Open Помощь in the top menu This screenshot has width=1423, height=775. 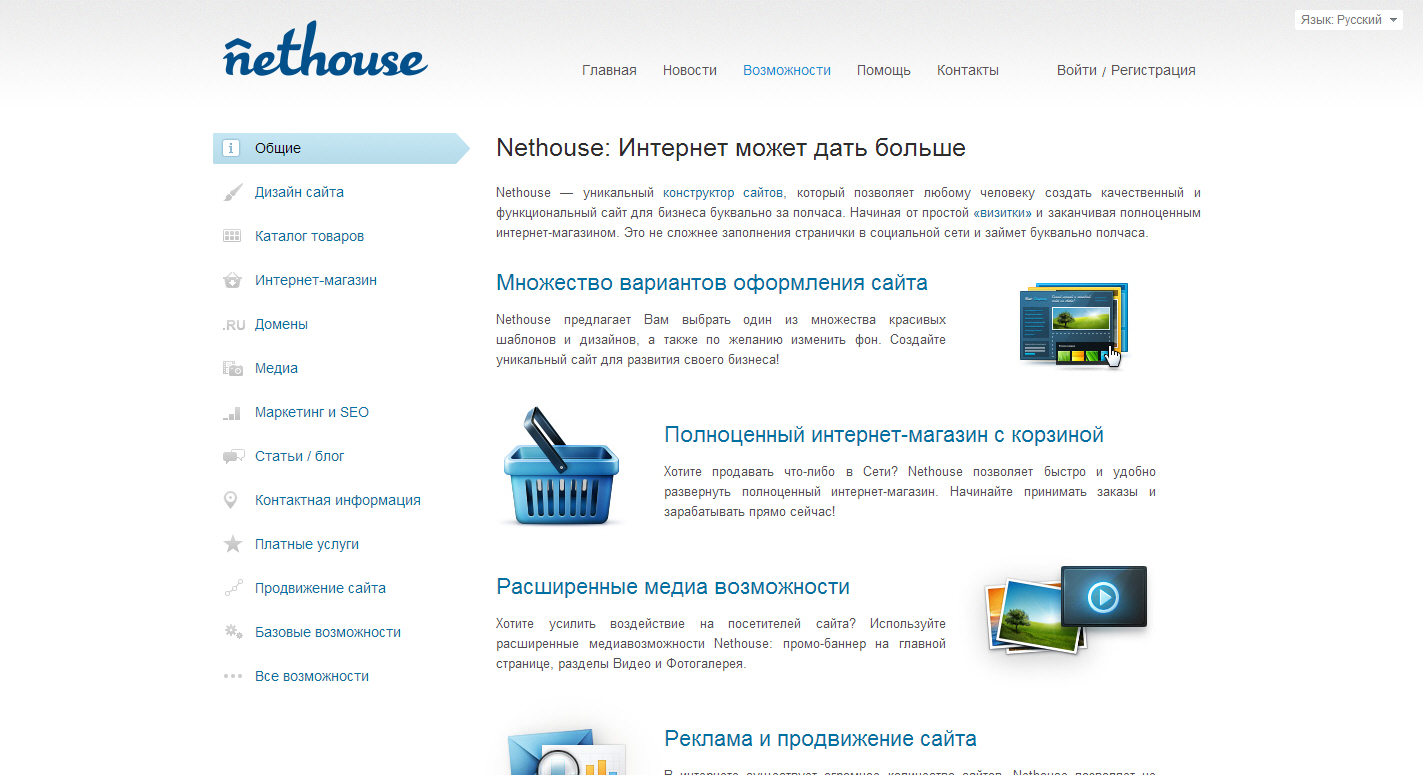coord(884,70)
